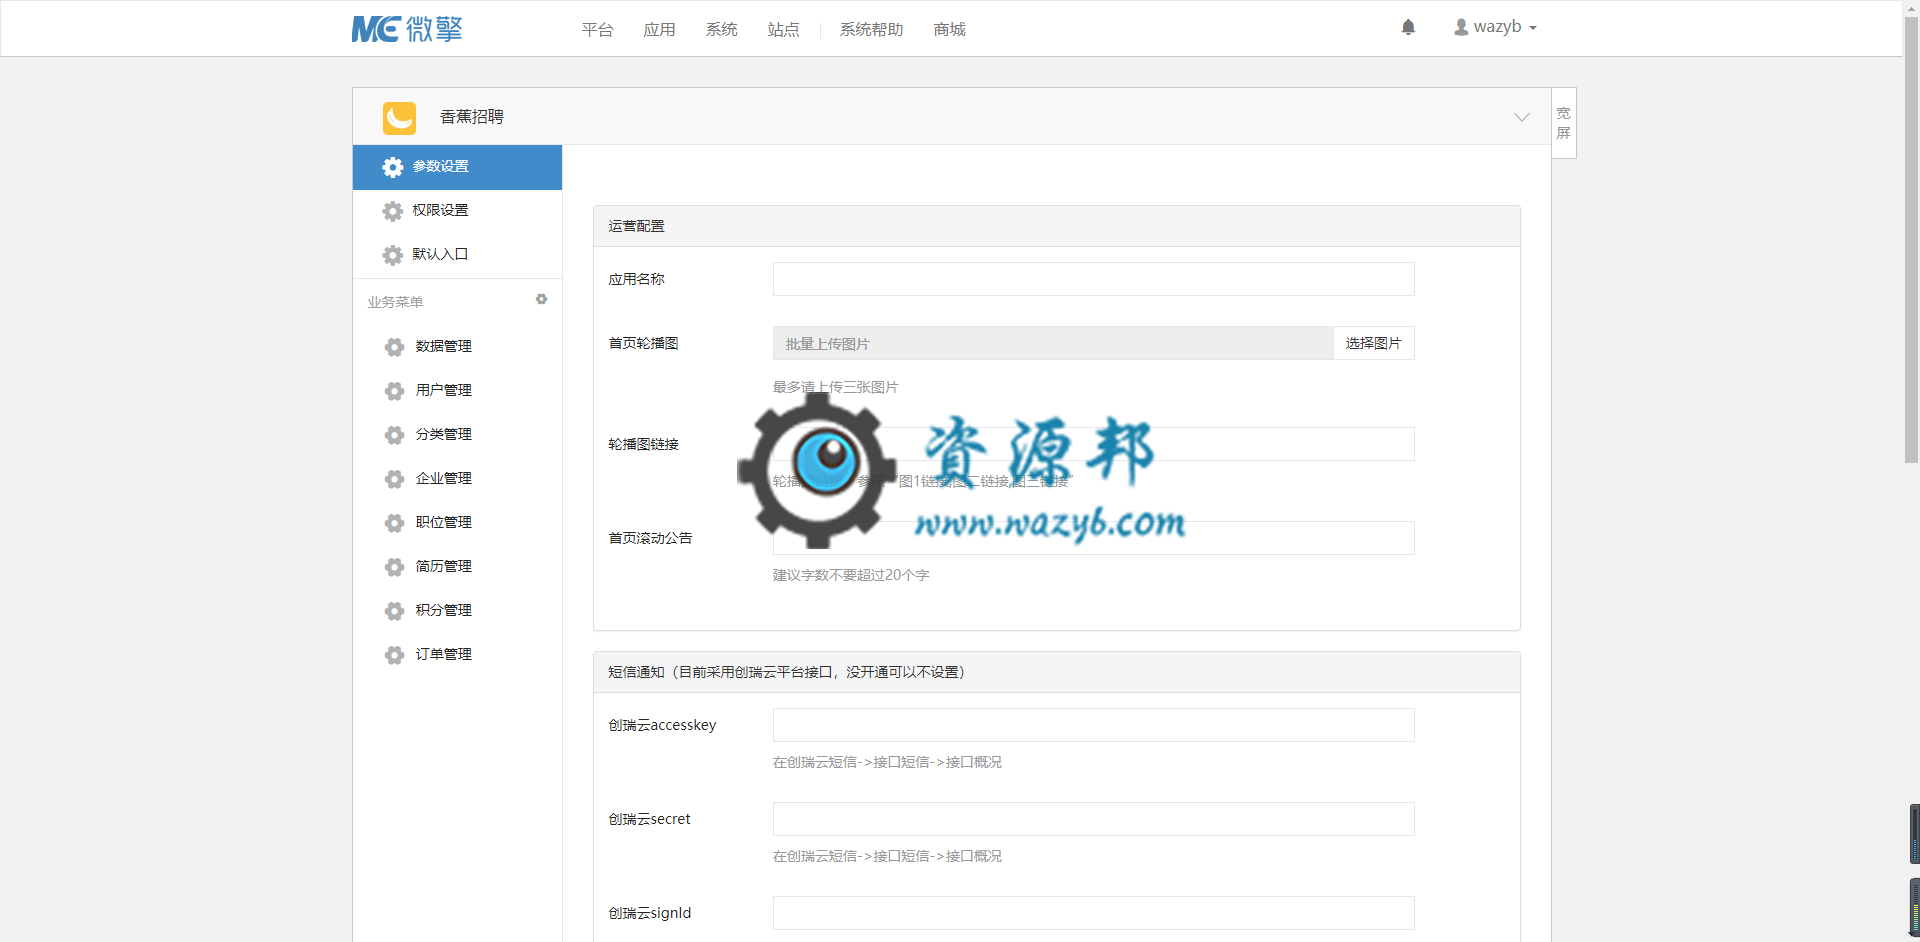The height and width of the screenshot is (942, 1920).
Task: Focus the 创瑞云signId input field
Action: [1094, 913]
